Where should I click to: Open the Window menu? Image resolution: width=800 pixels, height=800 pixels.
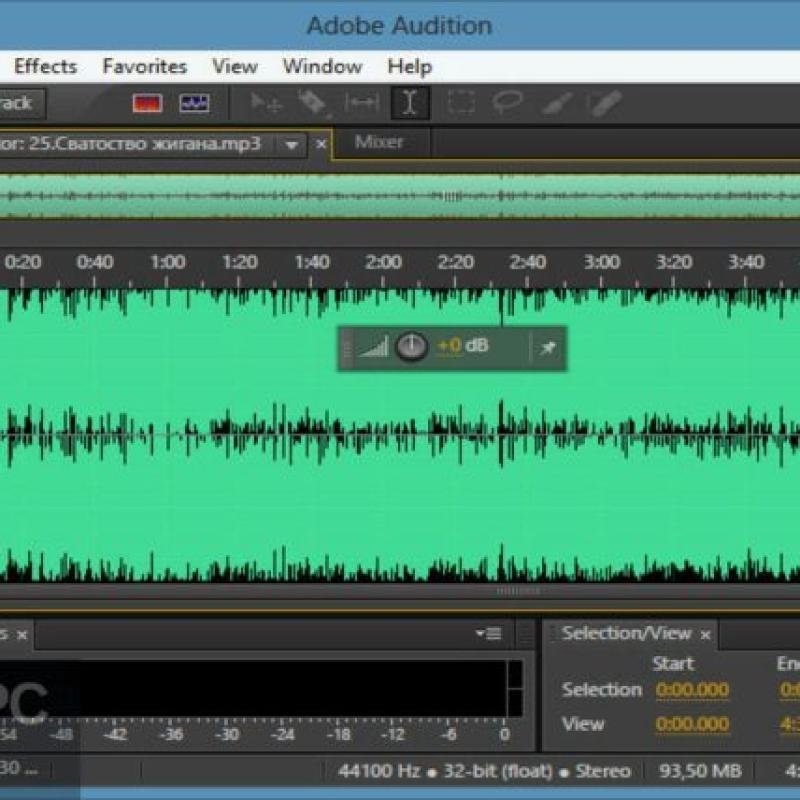pos(322,67)
